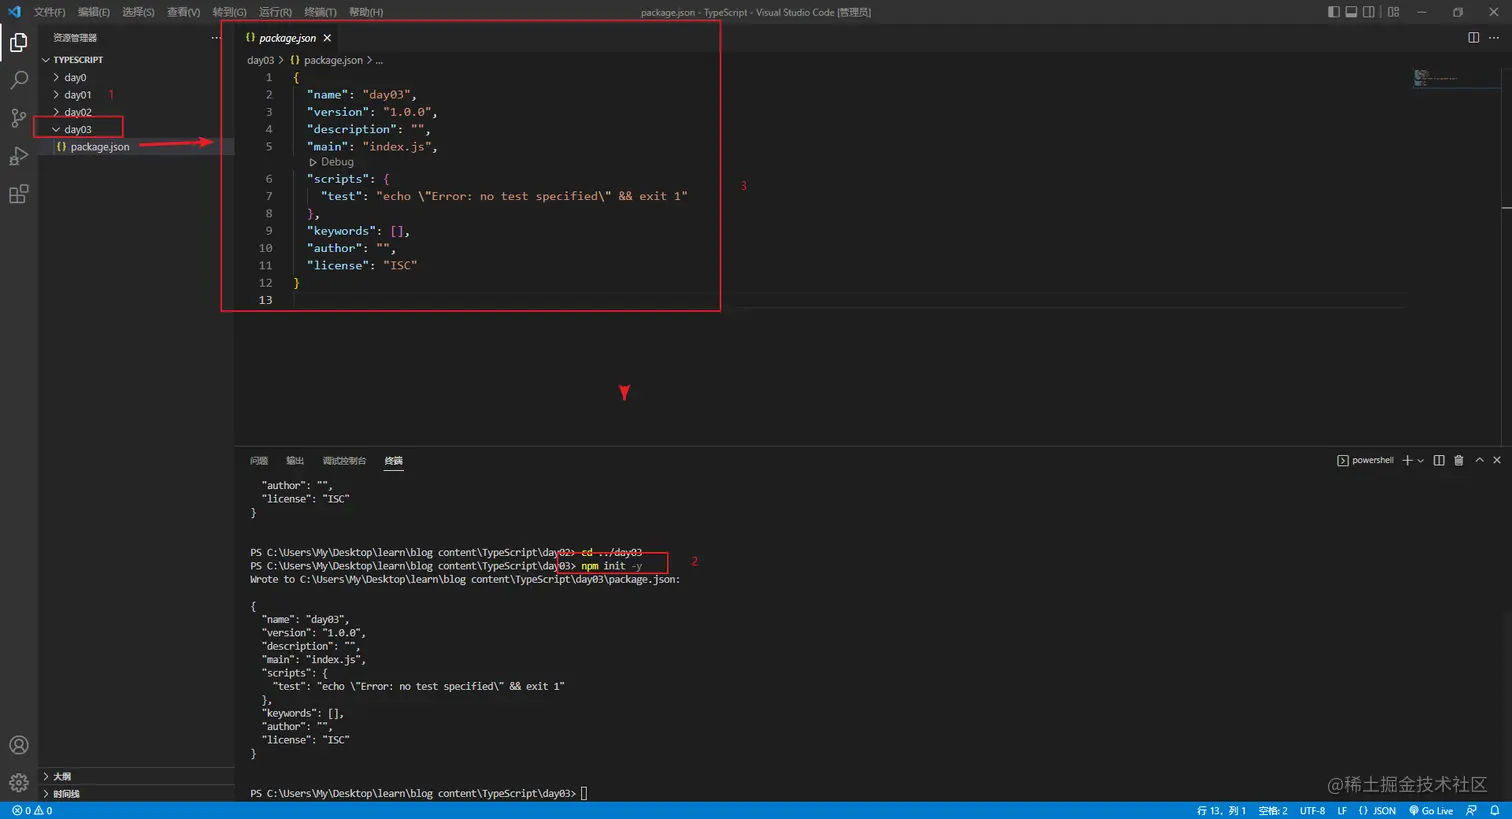Image resolution: width=1512 pixels, height=819 pixels.
Task: Click the feedback icon in status bar
Action: (x=1471, y=811)
